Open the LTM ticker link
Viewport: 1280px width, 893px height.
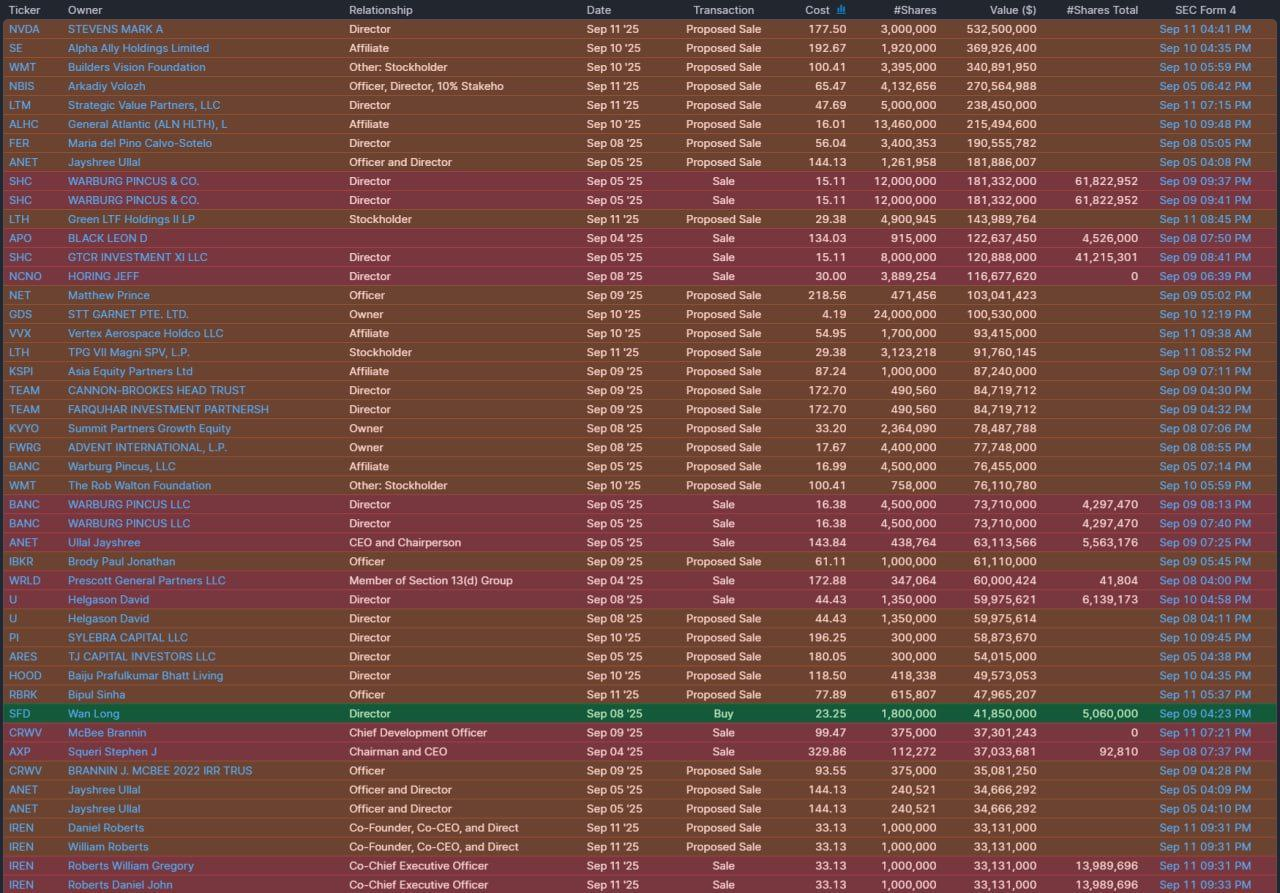click(x=19, y=105)
